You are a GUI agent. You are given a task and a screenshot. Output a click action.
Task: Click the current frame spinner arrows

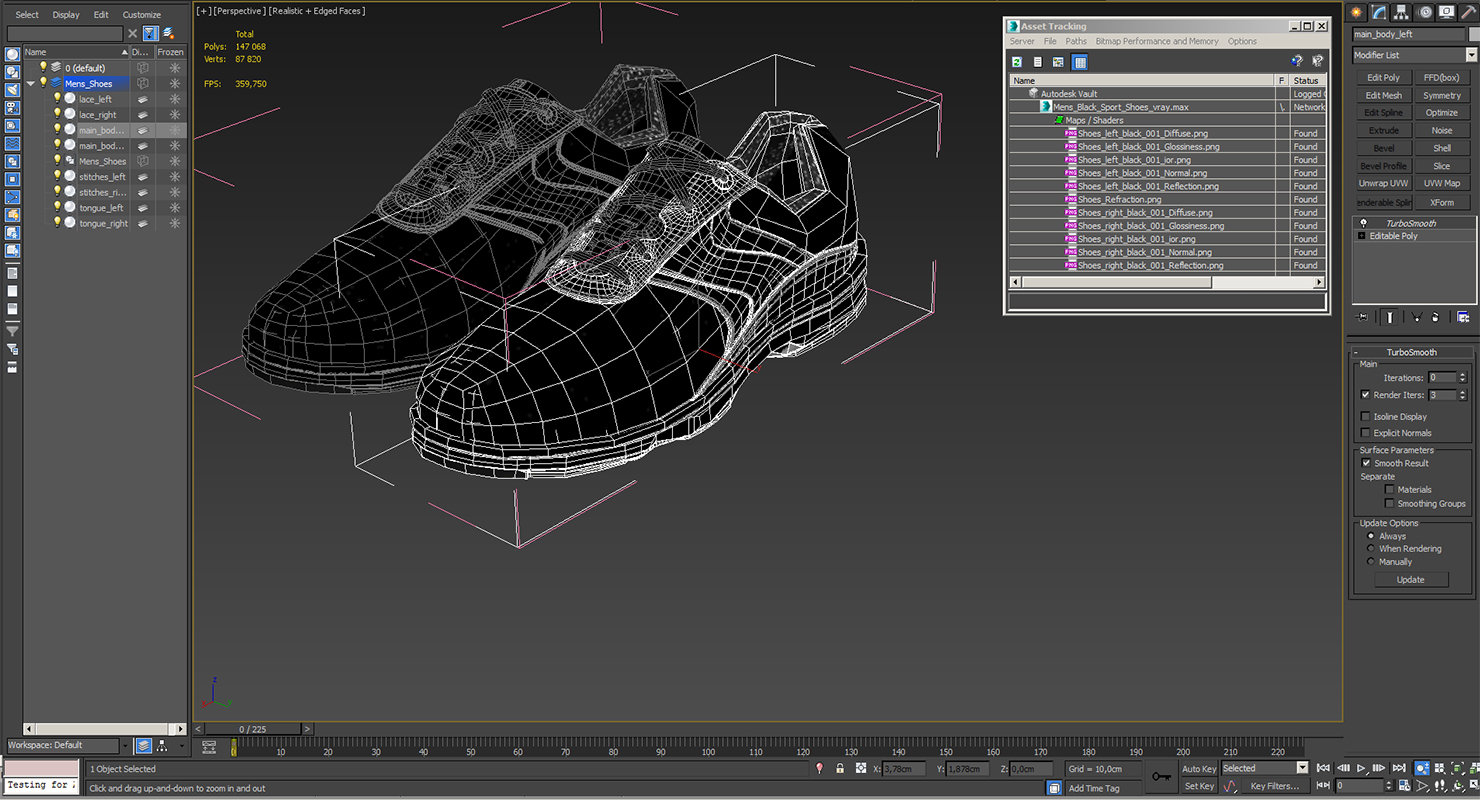pos(1390,786)
